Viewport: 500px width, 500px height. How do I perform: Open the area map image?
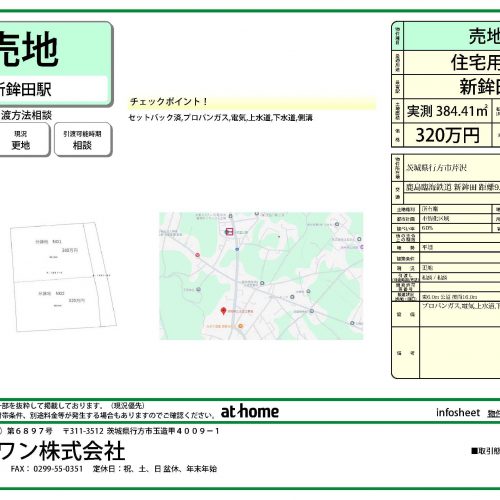pyautogui.click(x=261, y=276)
